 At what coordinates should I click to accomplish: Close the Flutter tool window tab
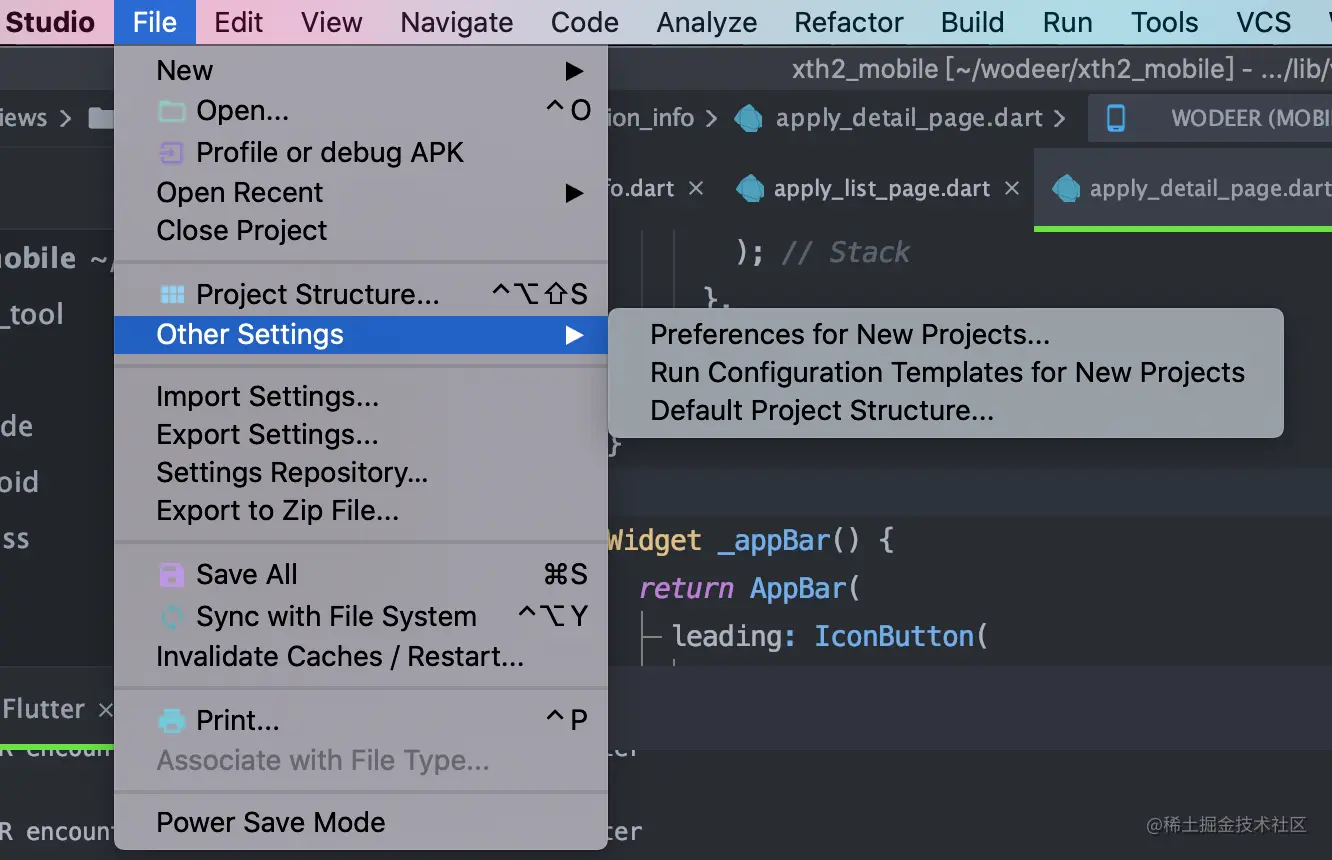click(x=105, y=710)
